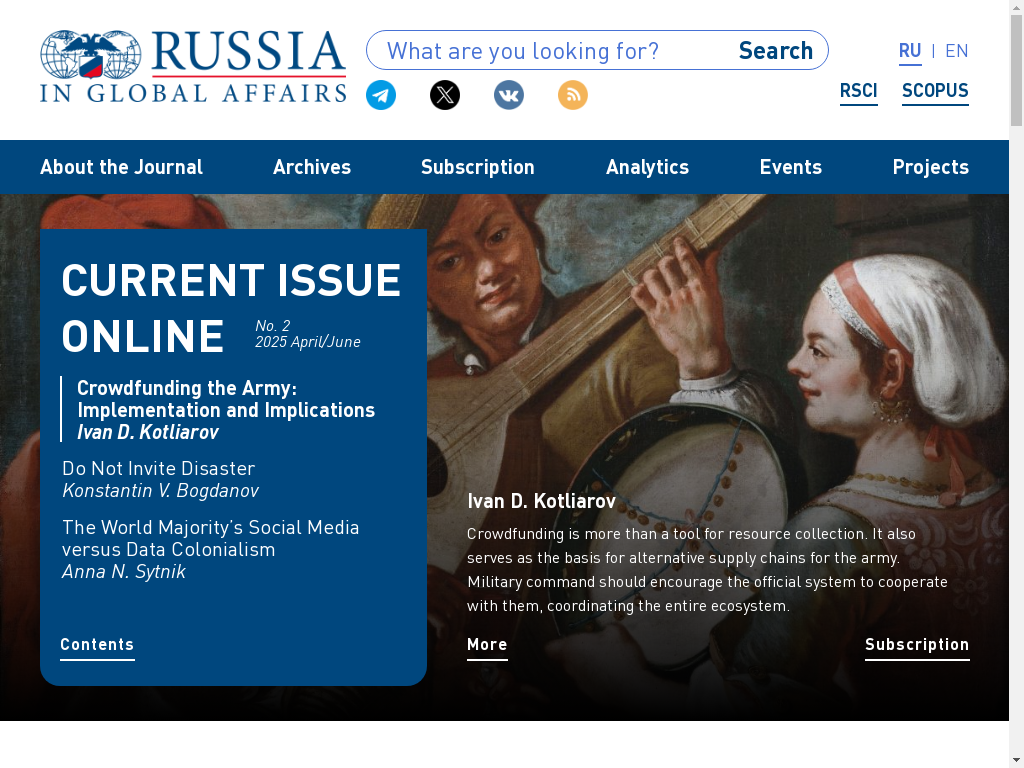Open the SCOPUS link
This screenshot has height=768, width=1024.
935,91
